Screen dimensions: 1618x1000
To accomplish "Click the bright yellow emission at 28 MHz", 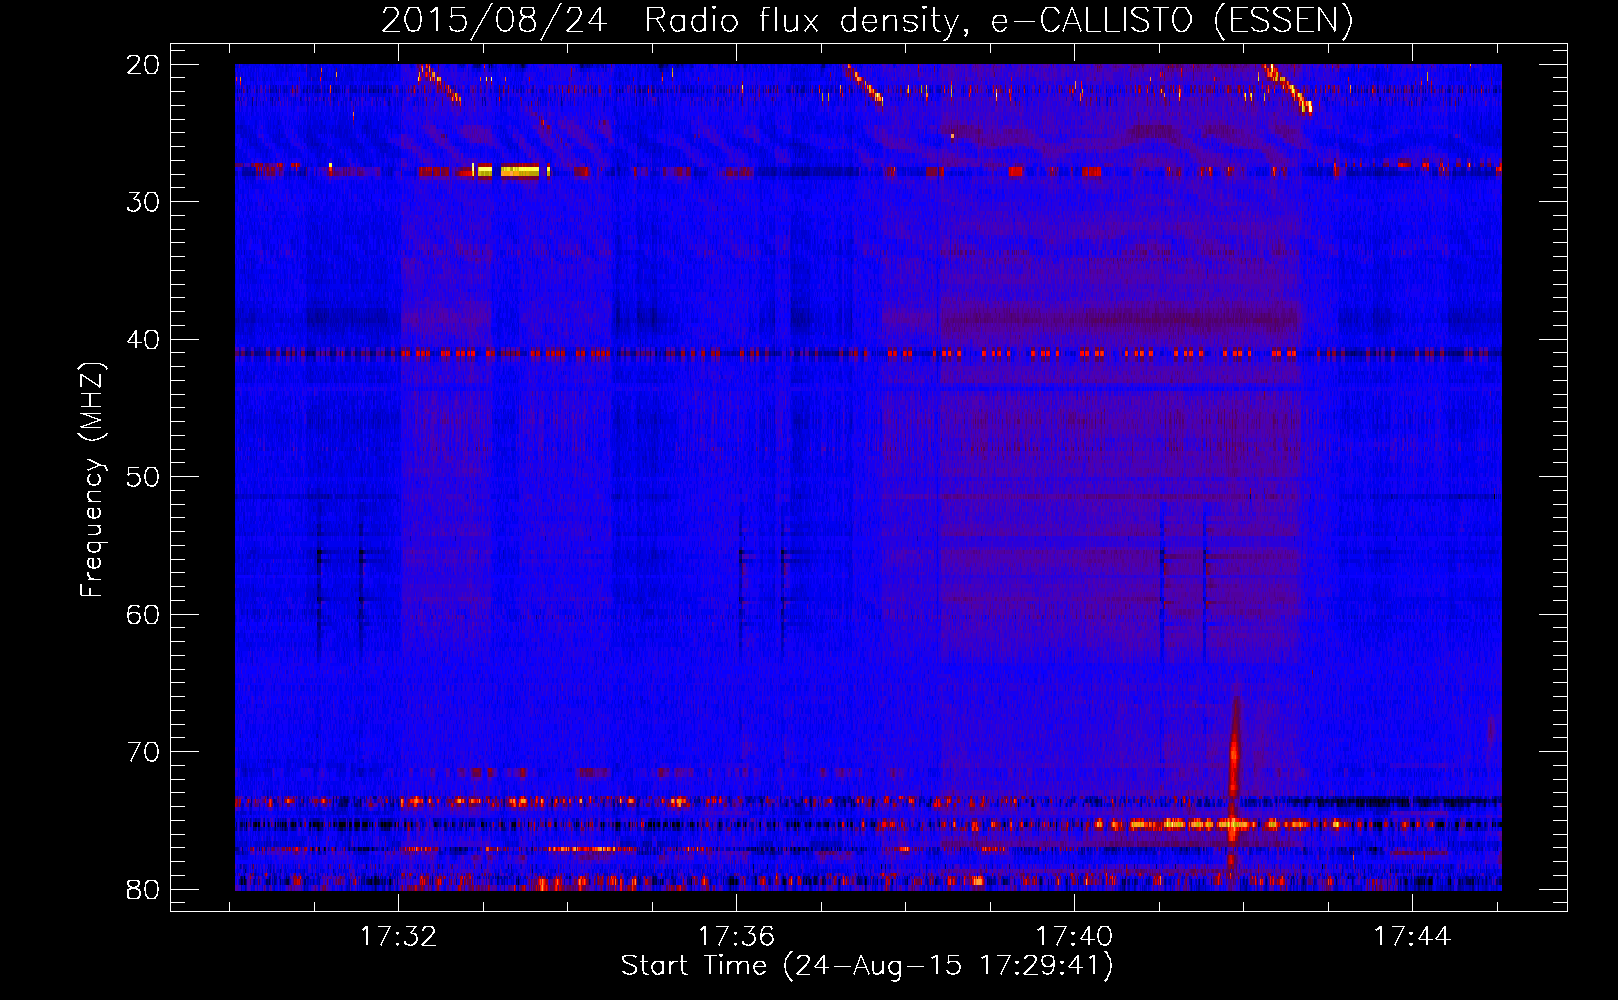I will 510,171.
